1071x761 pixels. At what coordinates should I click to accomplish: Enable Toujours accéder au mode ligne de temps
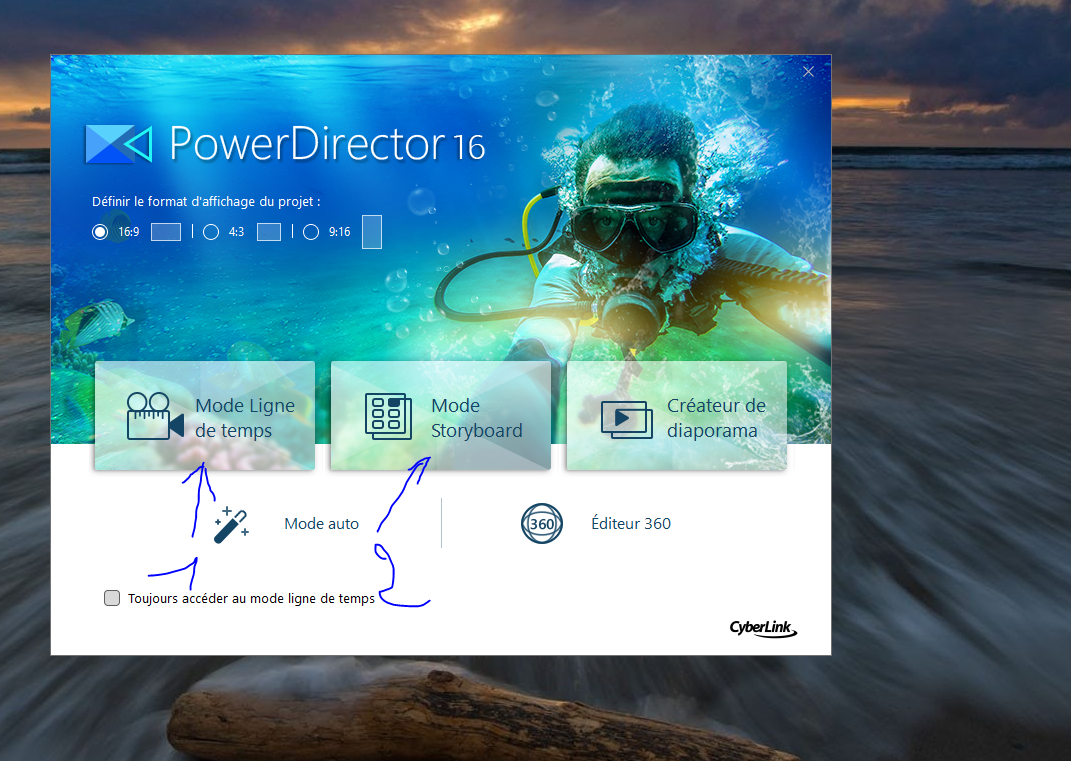coord(112,598)
